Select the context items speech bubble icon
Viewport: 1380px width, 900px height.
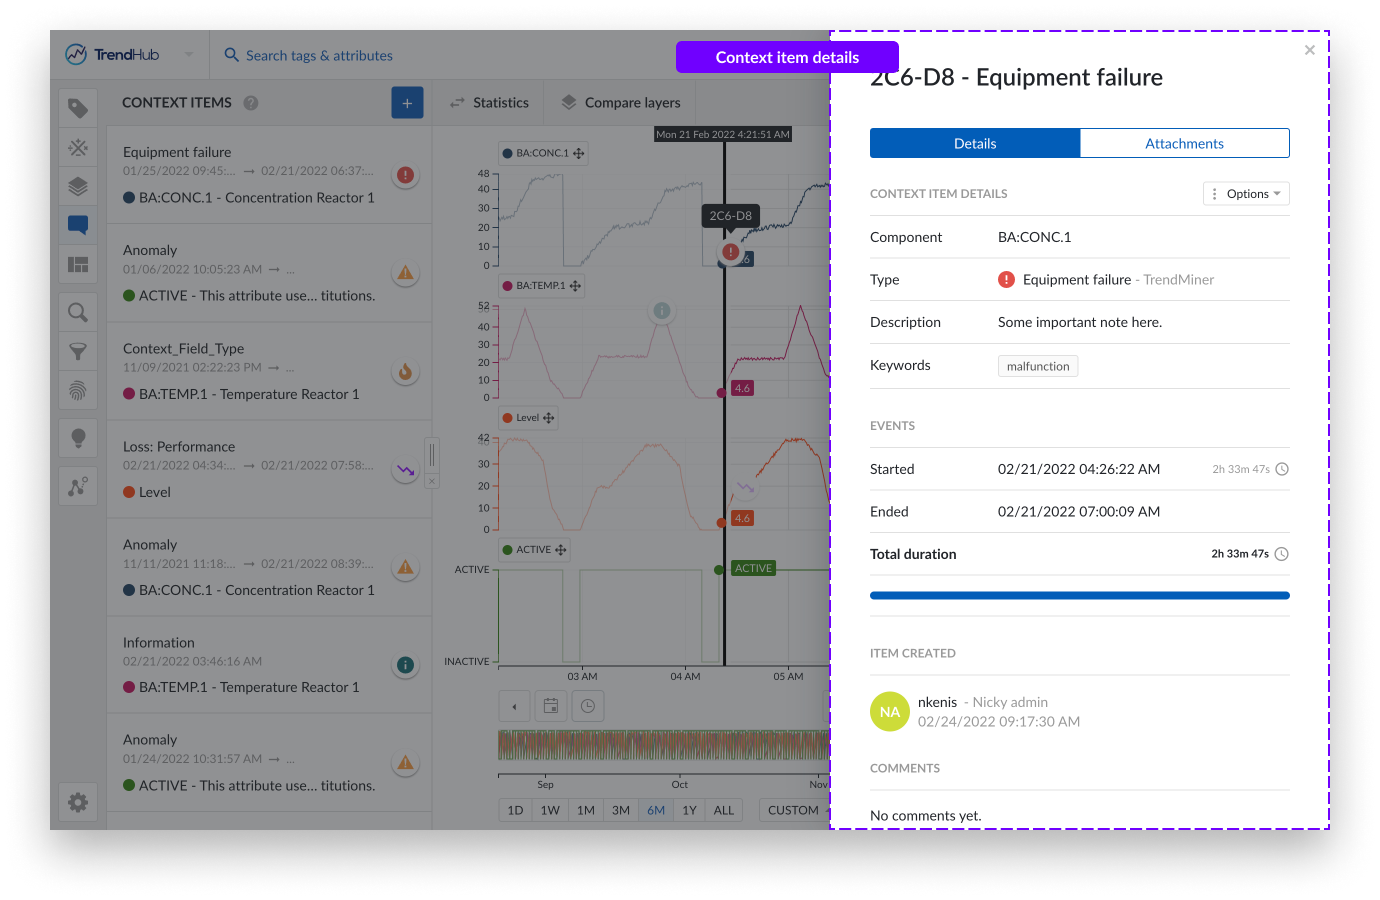[x=78, y=225]
